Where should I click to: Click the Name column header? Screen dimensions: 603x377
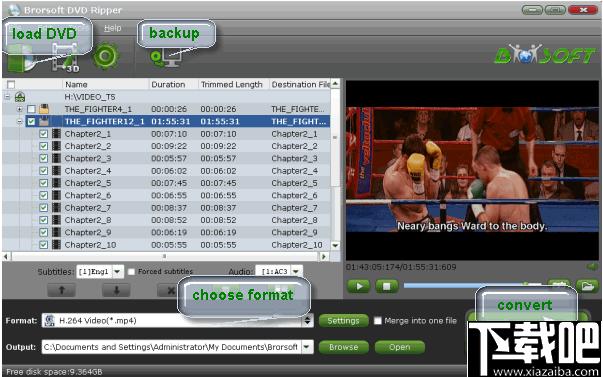105,84
